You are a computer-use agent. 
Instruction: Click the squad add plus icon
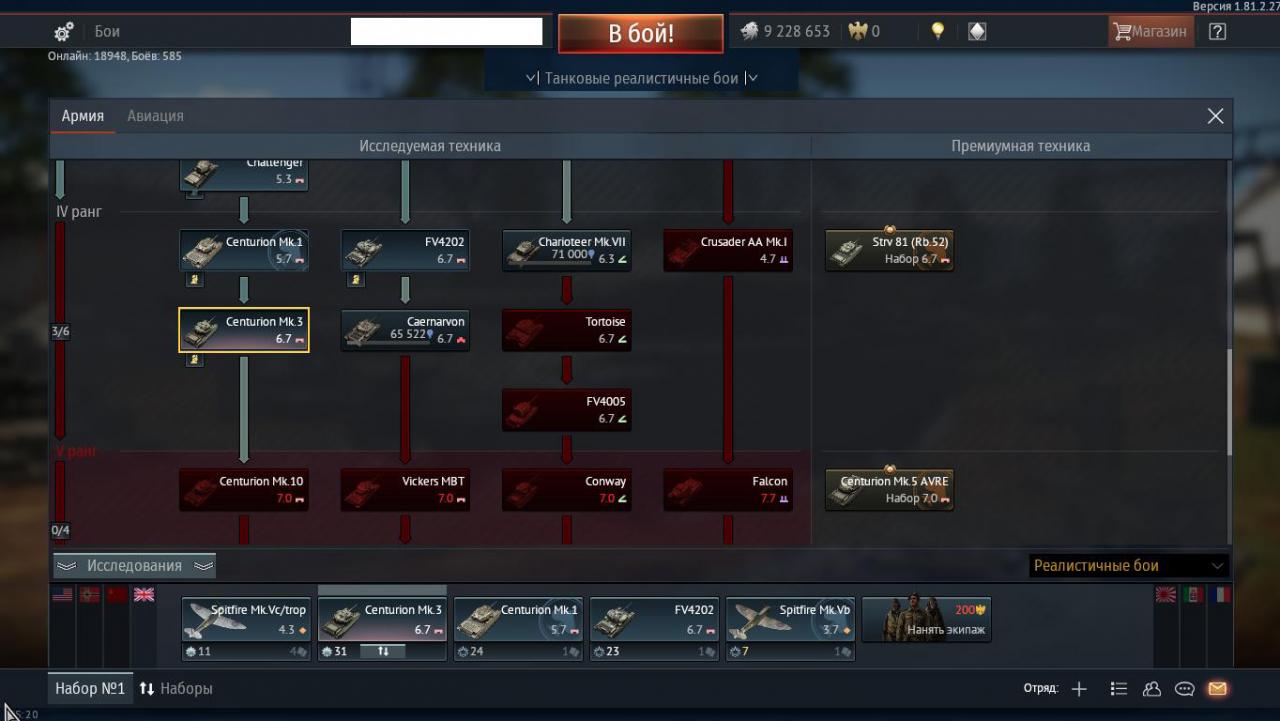(x=1079, y=688)
